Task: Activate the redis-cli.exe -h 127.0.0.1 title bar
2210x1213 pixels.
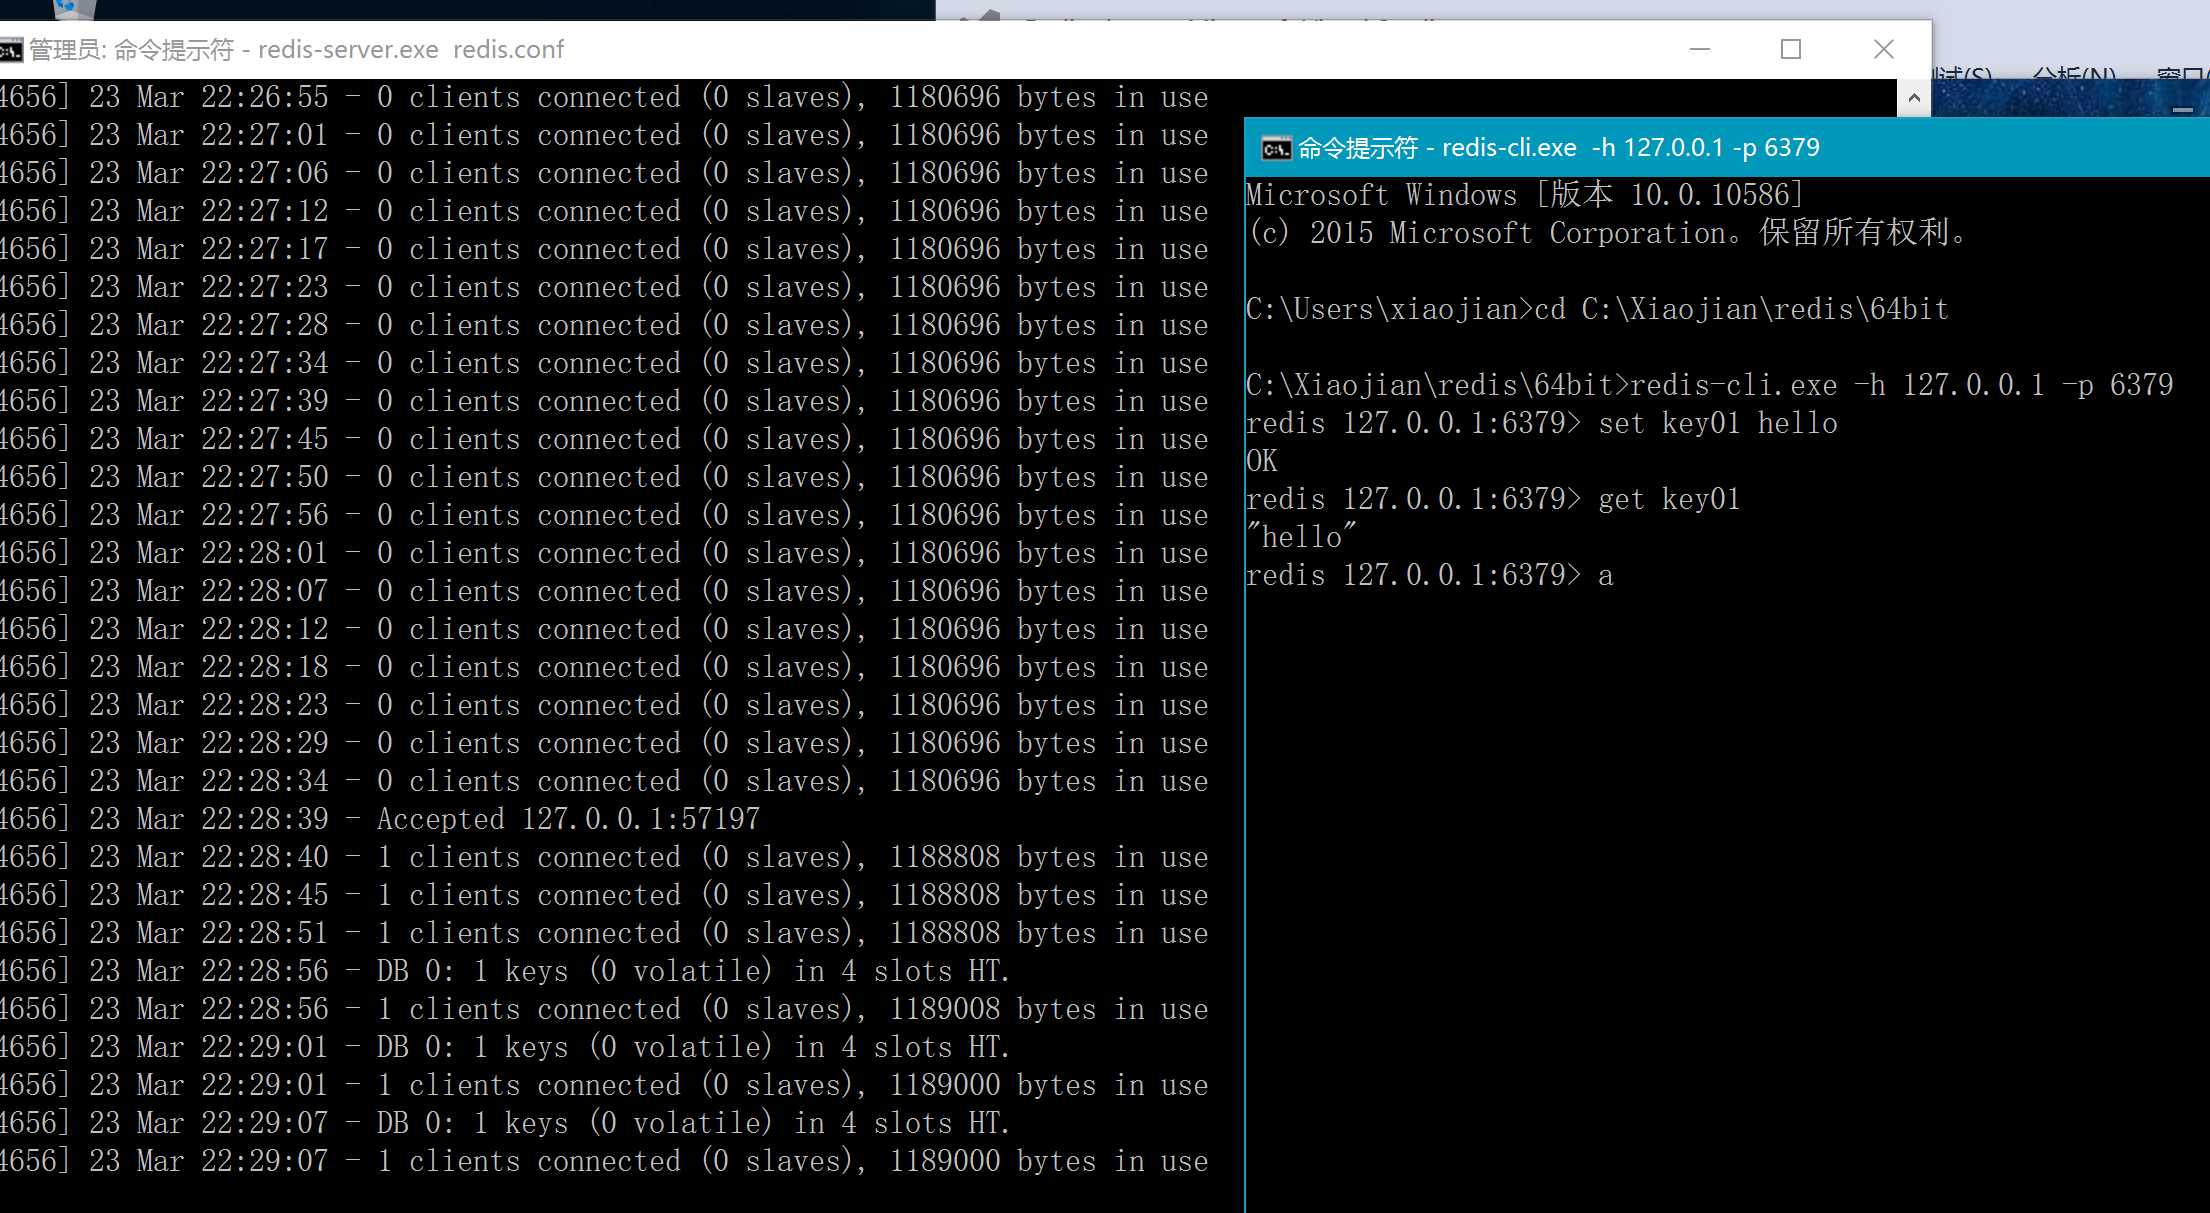Action: [1727, 148]
